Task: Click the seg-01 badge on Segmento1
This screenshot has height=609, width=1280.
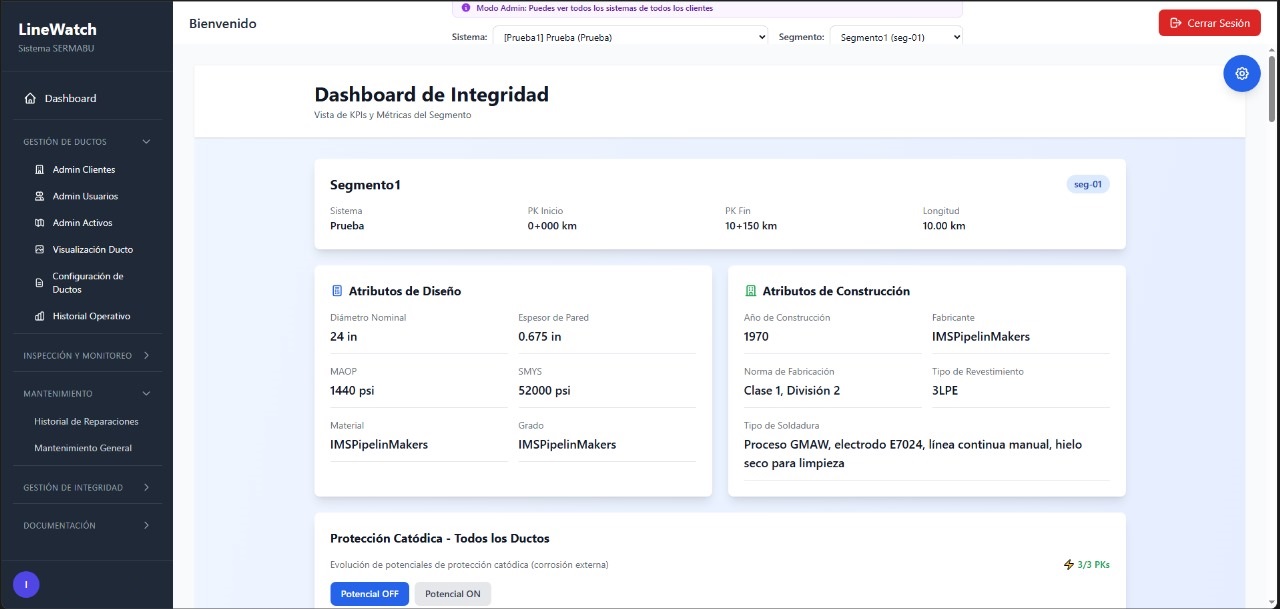Action: click(1088, 184)
